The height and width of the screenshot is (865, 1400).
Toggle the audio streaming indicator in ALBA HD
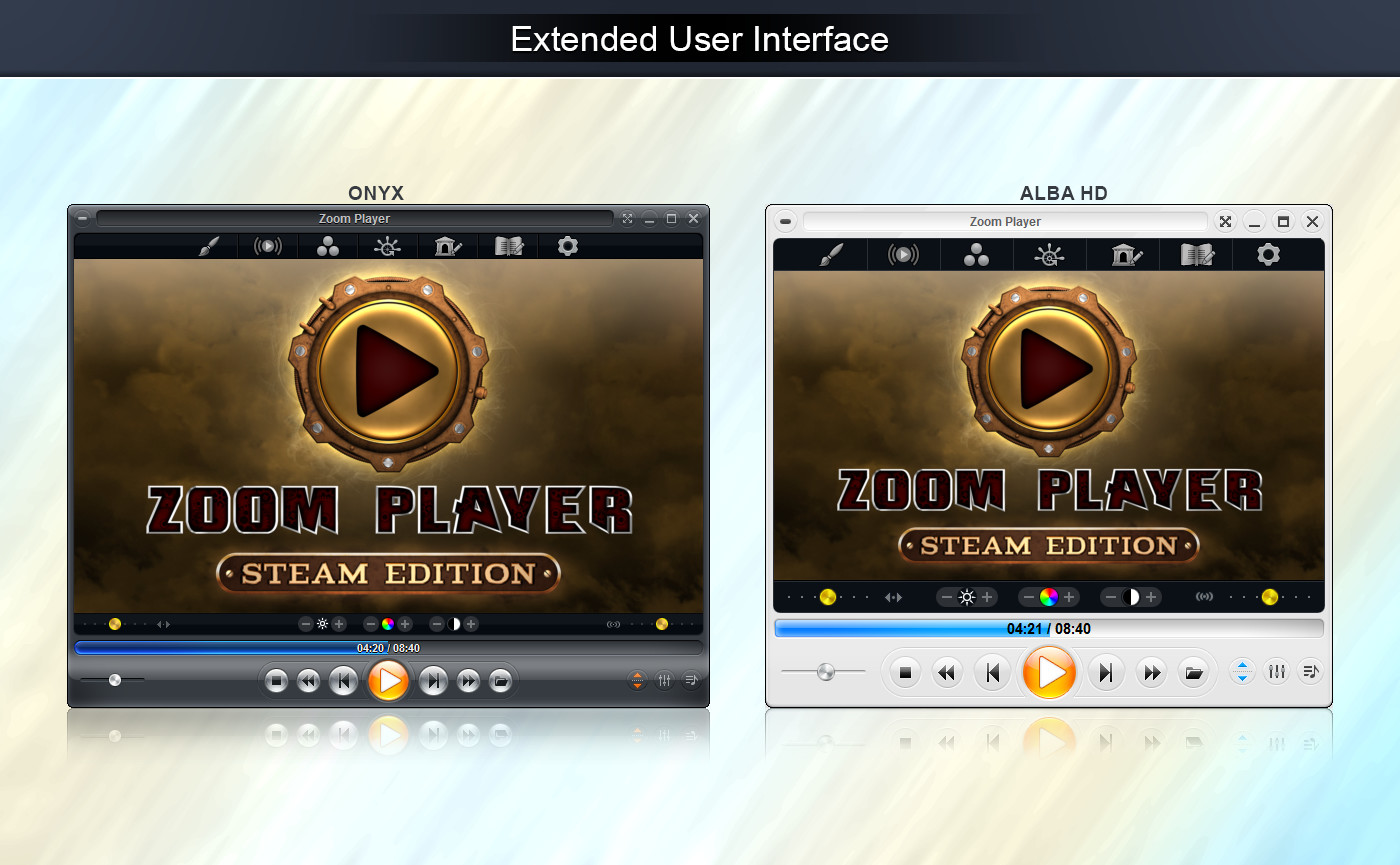pyautogui.click(x=1204, y=597)
